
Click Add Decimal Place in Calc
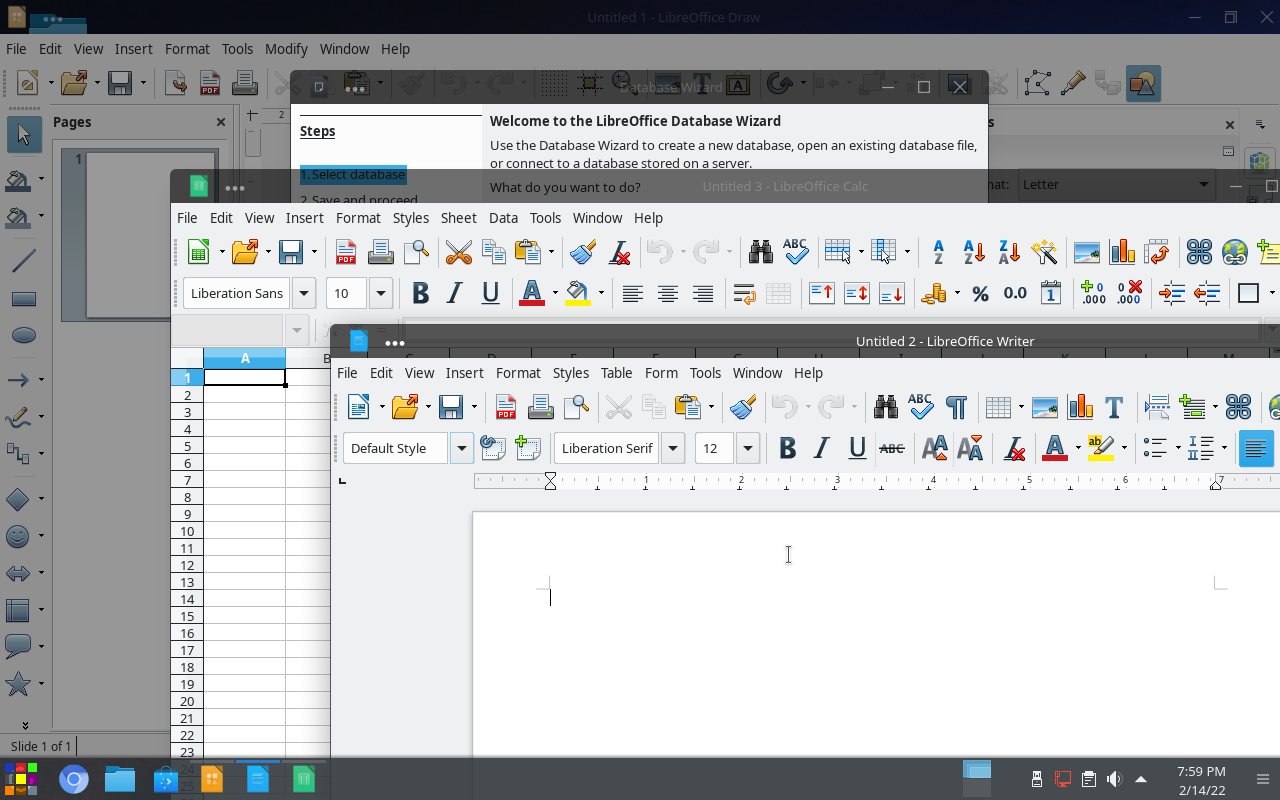[x=1093, y=294]
